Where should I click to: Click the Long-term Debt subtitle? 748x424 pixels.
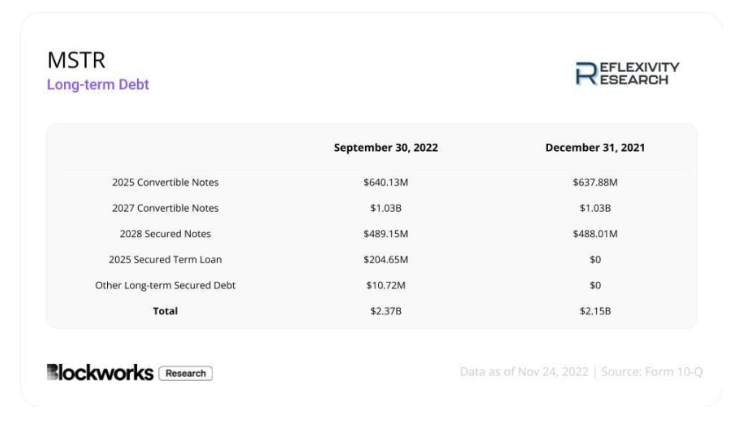coord(98,84)
